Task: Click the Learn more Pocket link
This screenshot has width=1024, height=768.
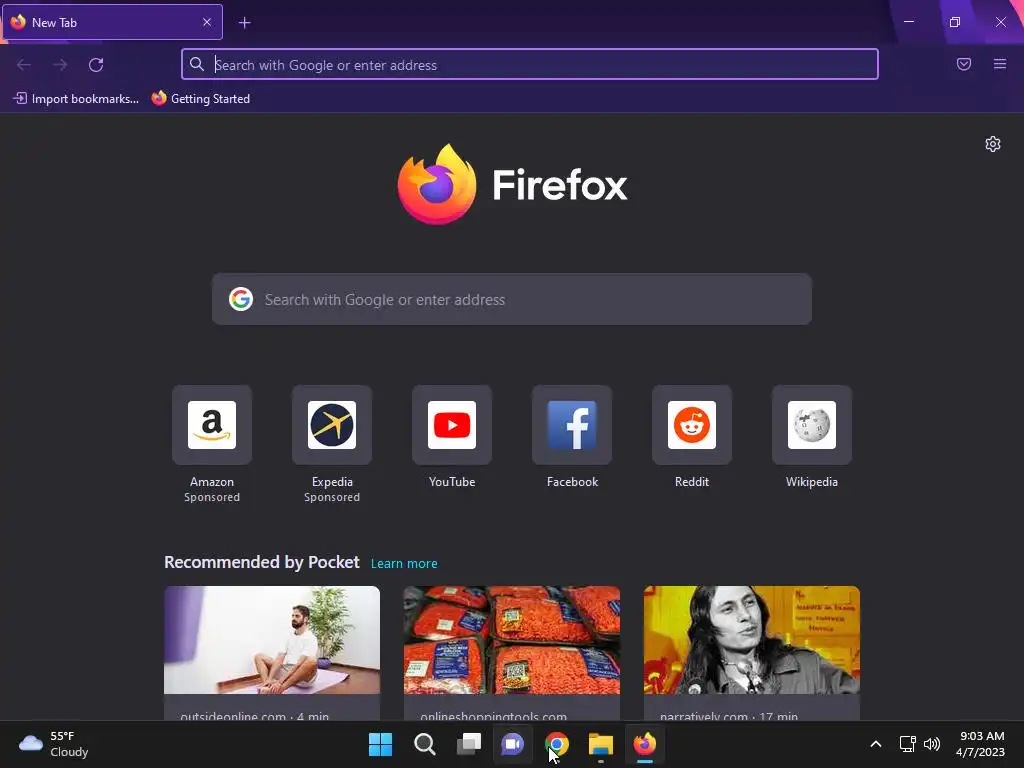Action: 404,564
